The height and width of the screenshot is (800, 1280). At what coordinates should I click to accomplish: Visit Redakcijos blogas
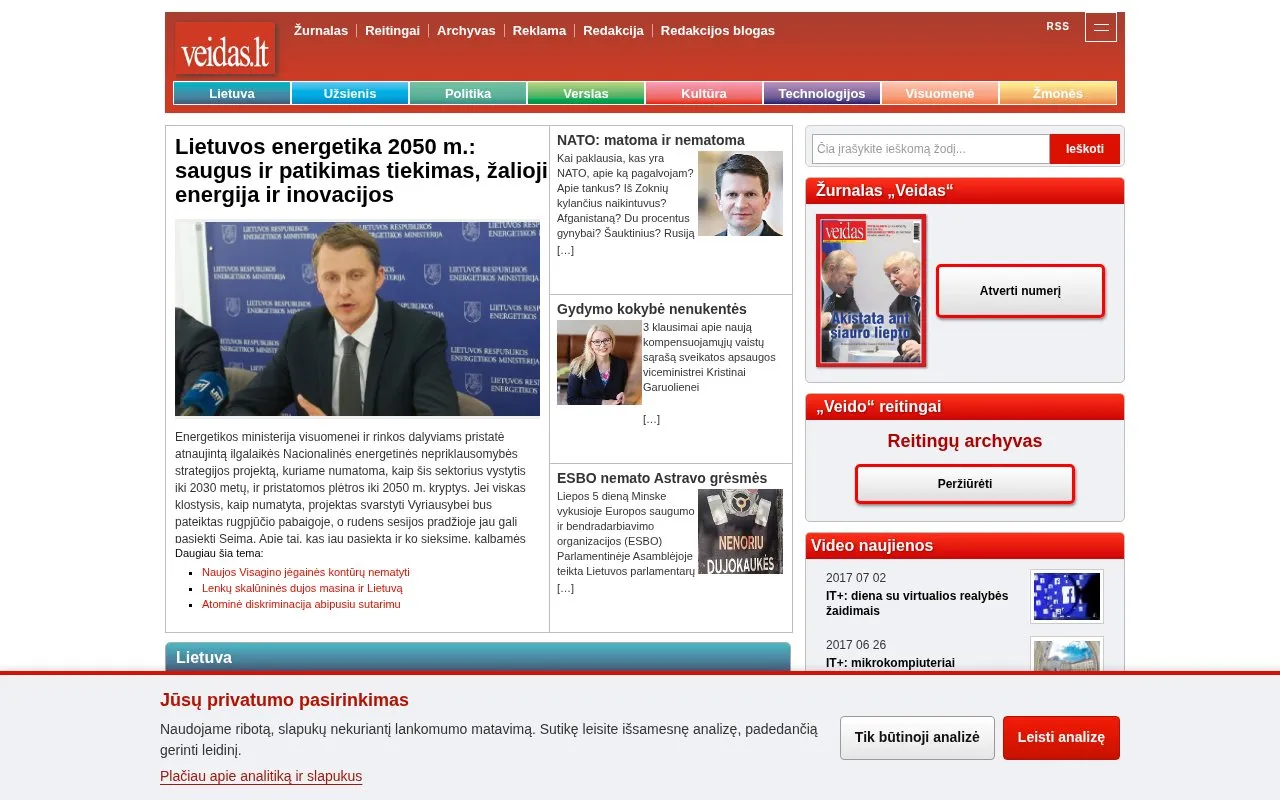[718, 30]
